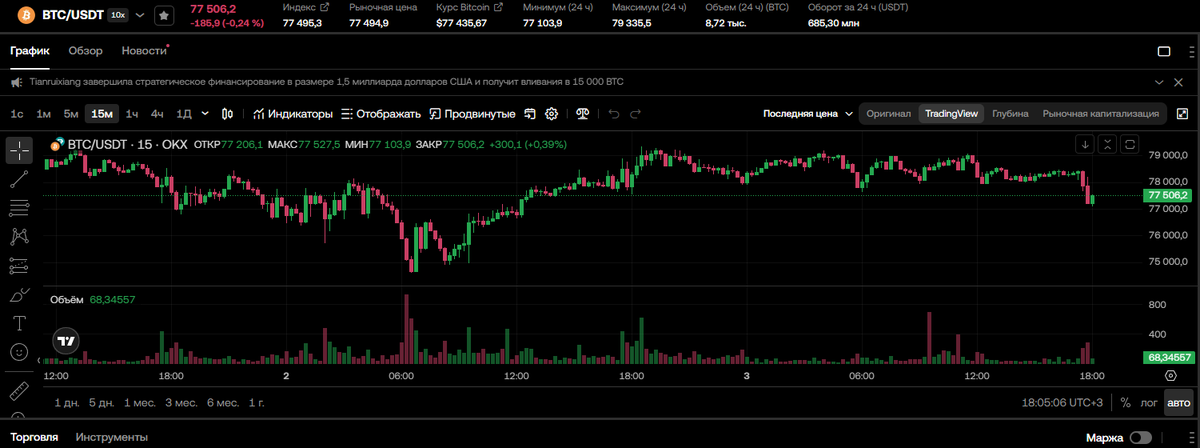Set chart range to 1 мес.
Viewport: 1200px width, 448px height.
[x=140, y=402]
